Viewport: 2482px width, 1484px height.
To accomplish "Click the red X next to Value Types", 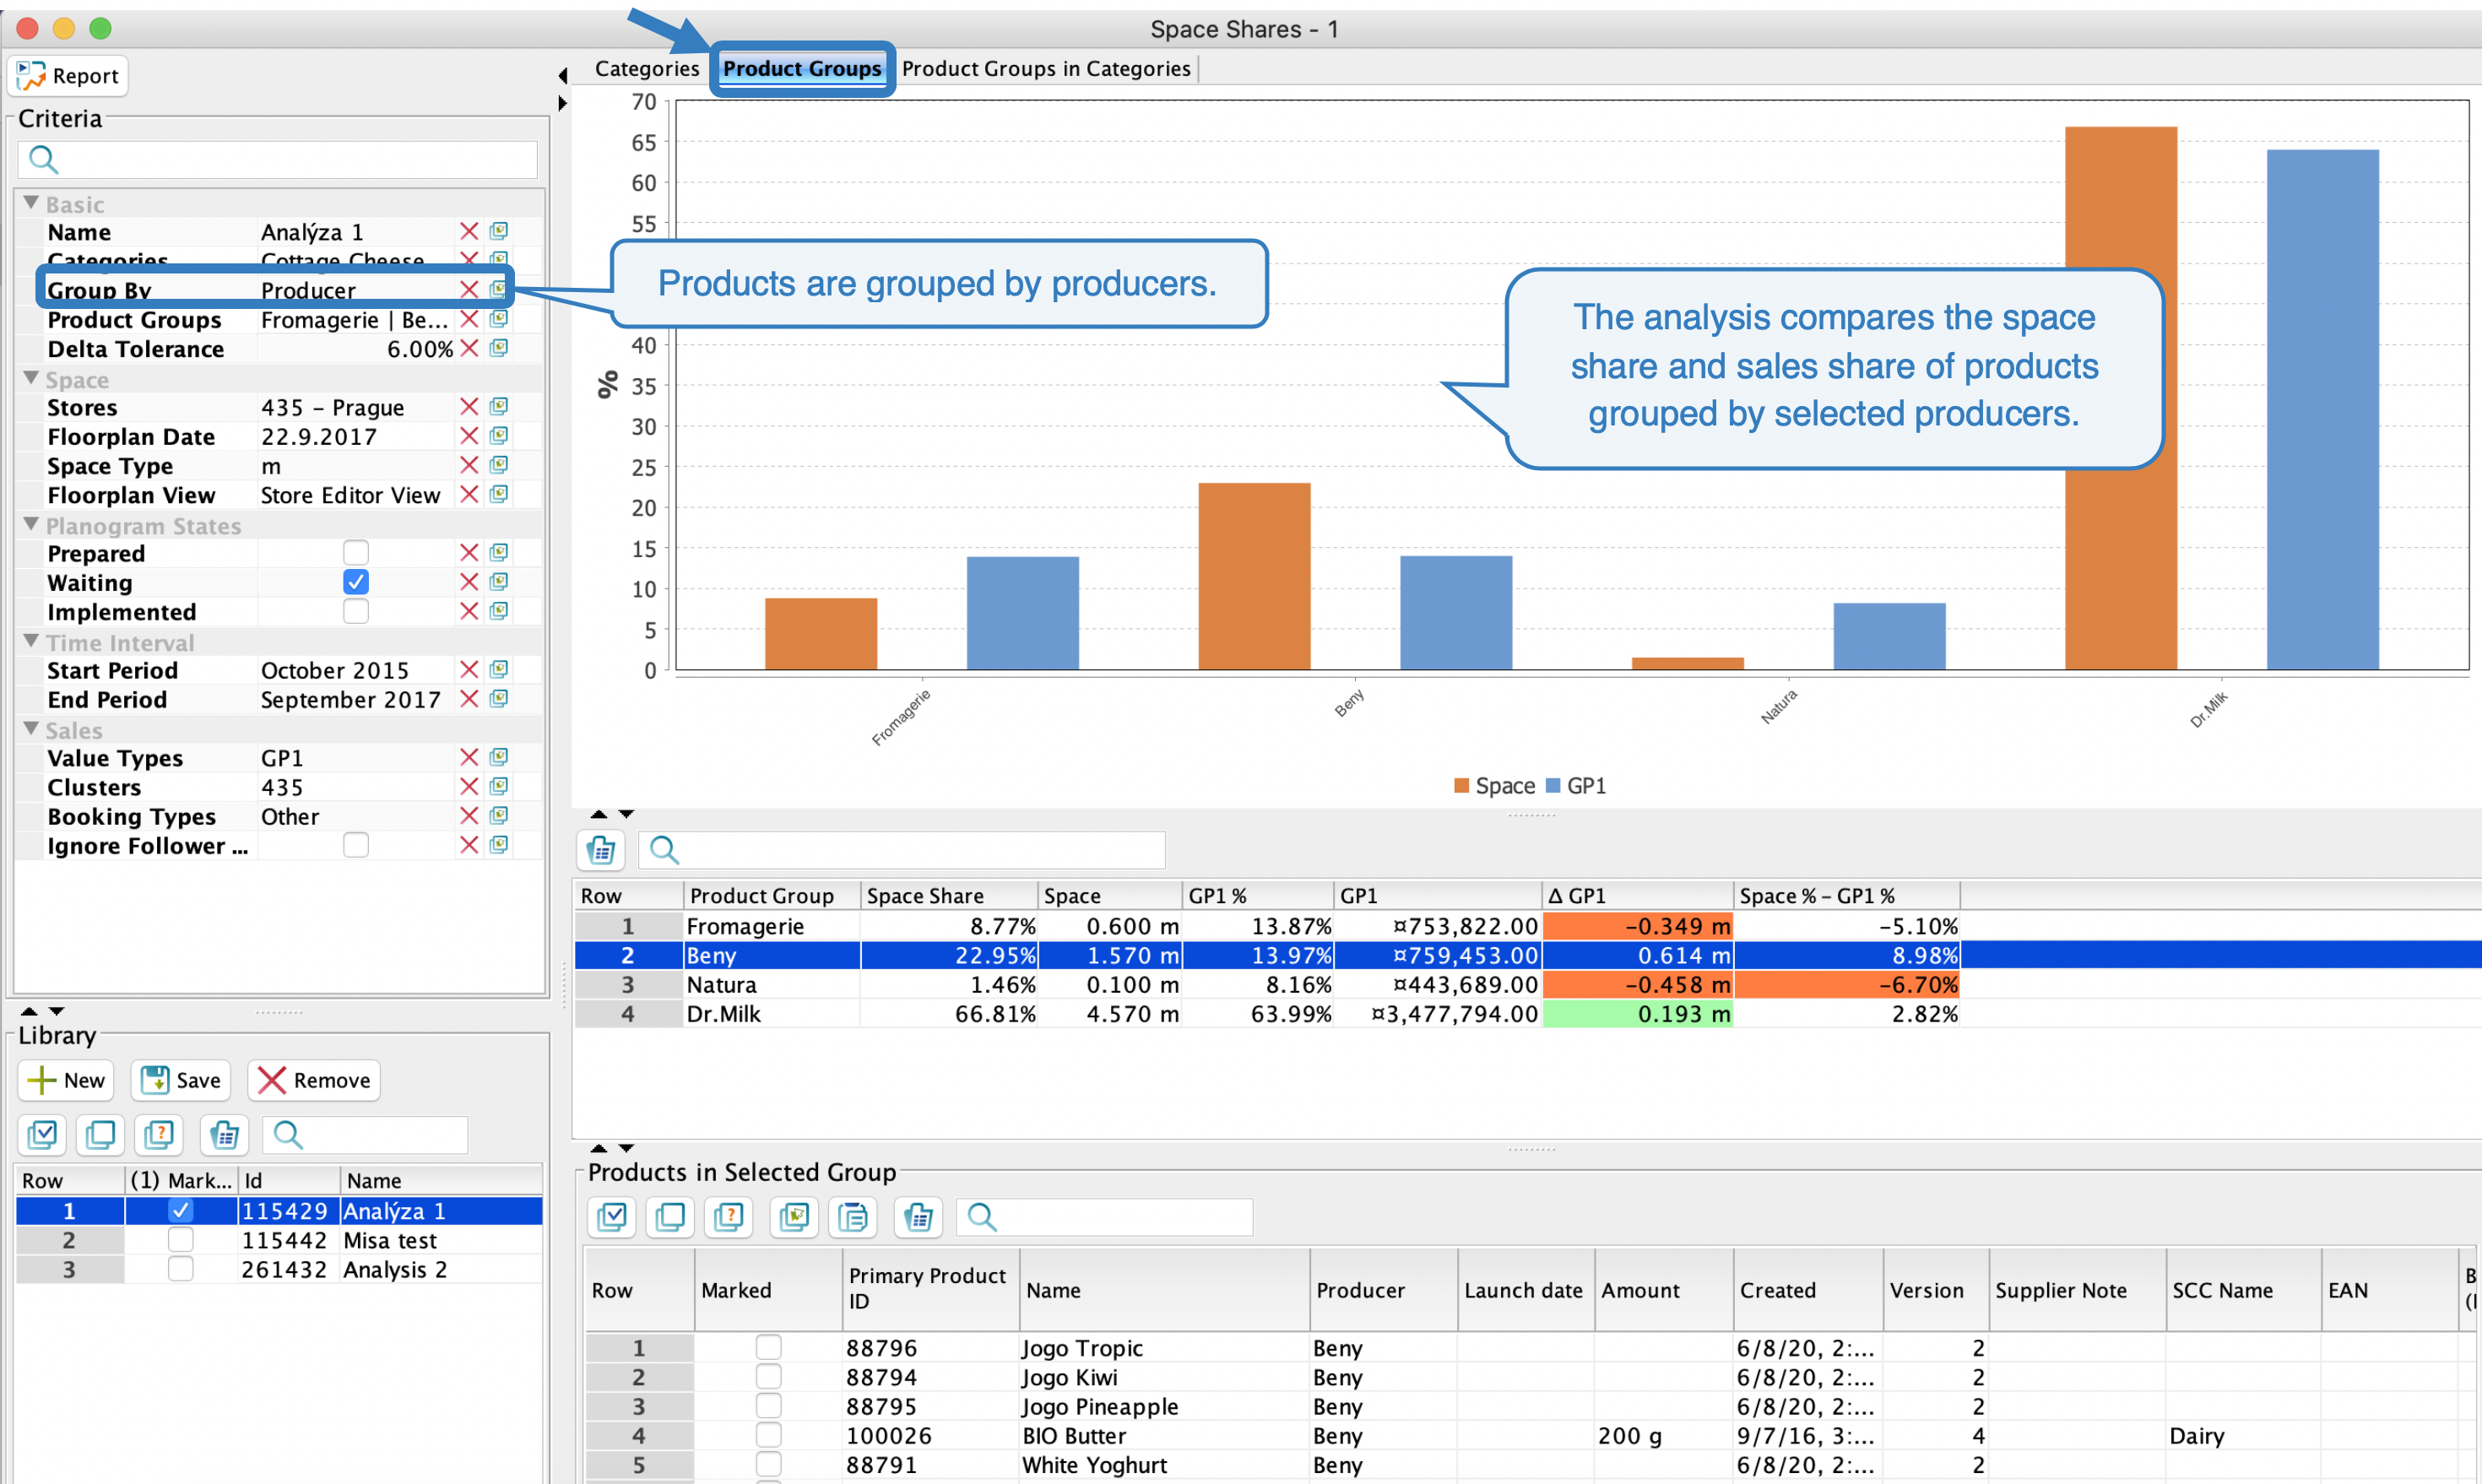I will coord(469,757).
